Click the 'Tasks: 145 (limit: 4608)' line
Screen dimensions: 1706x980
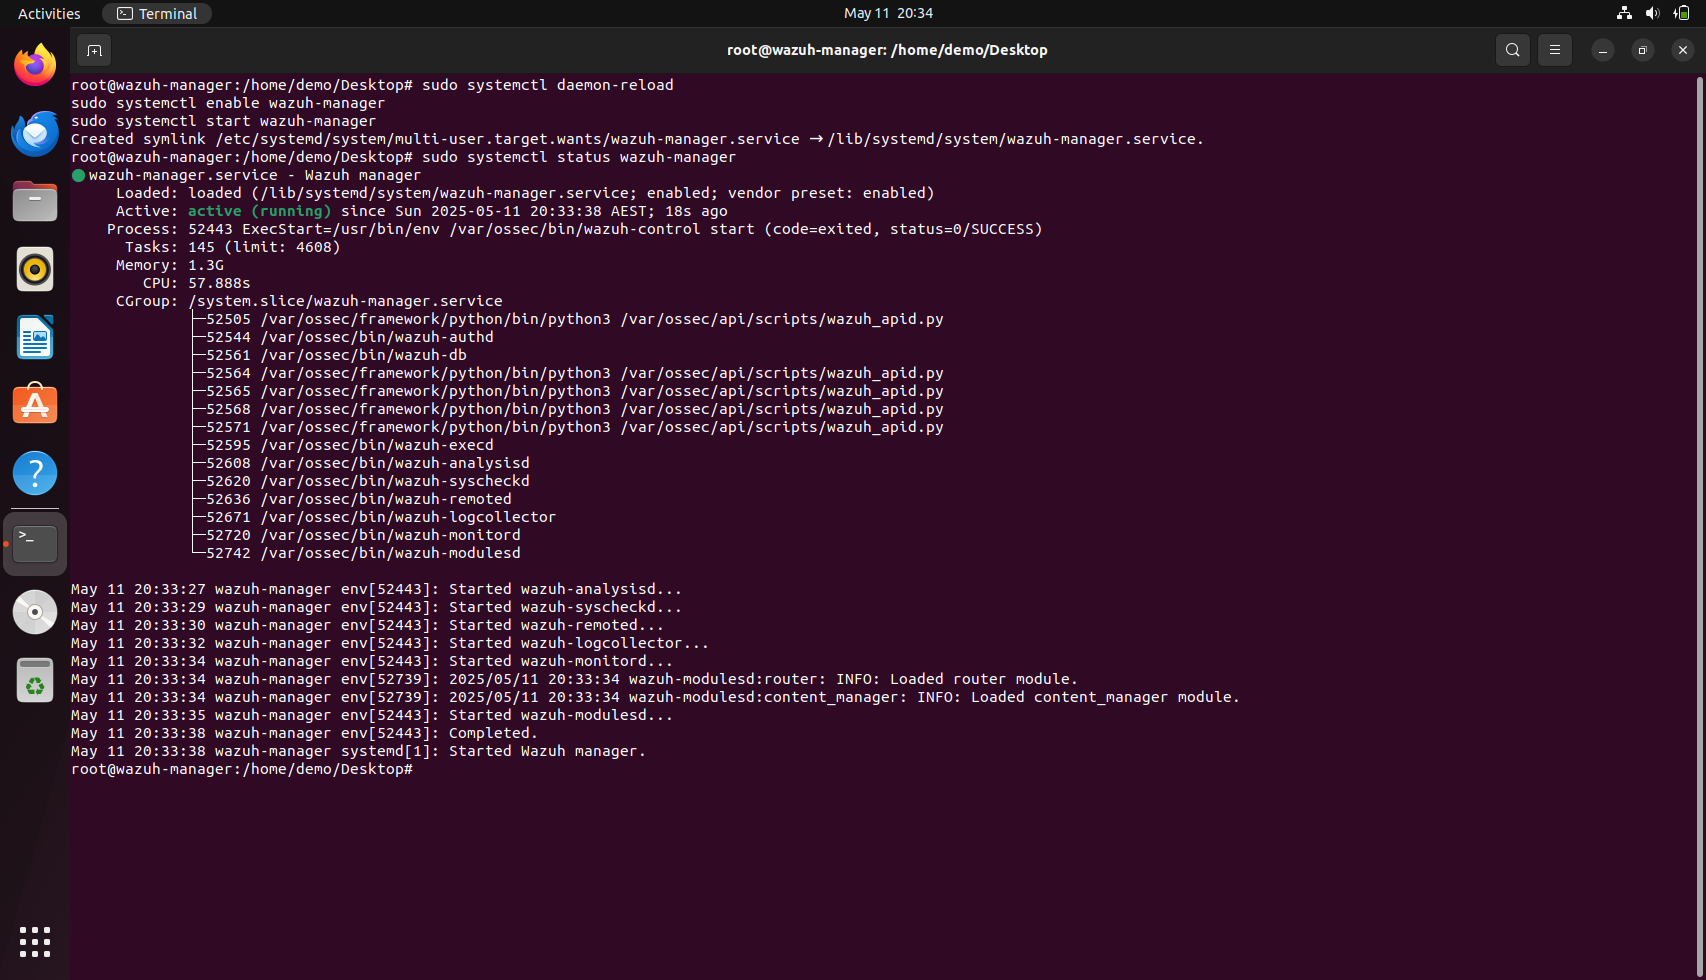[x=232, y=247]
